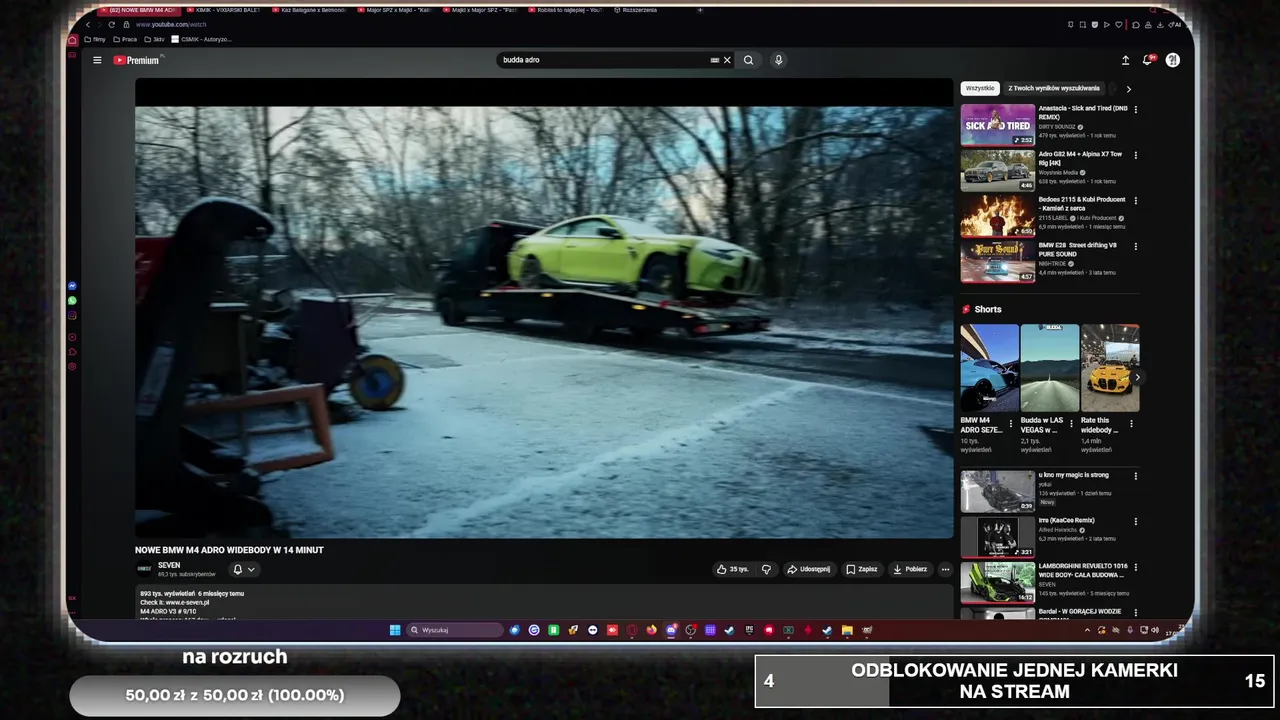Image resolution: width=1280 pixels, height=720 pixels.
Task: Open options menu for u kno my magic is strong
Action: (x=1135, y=476)
